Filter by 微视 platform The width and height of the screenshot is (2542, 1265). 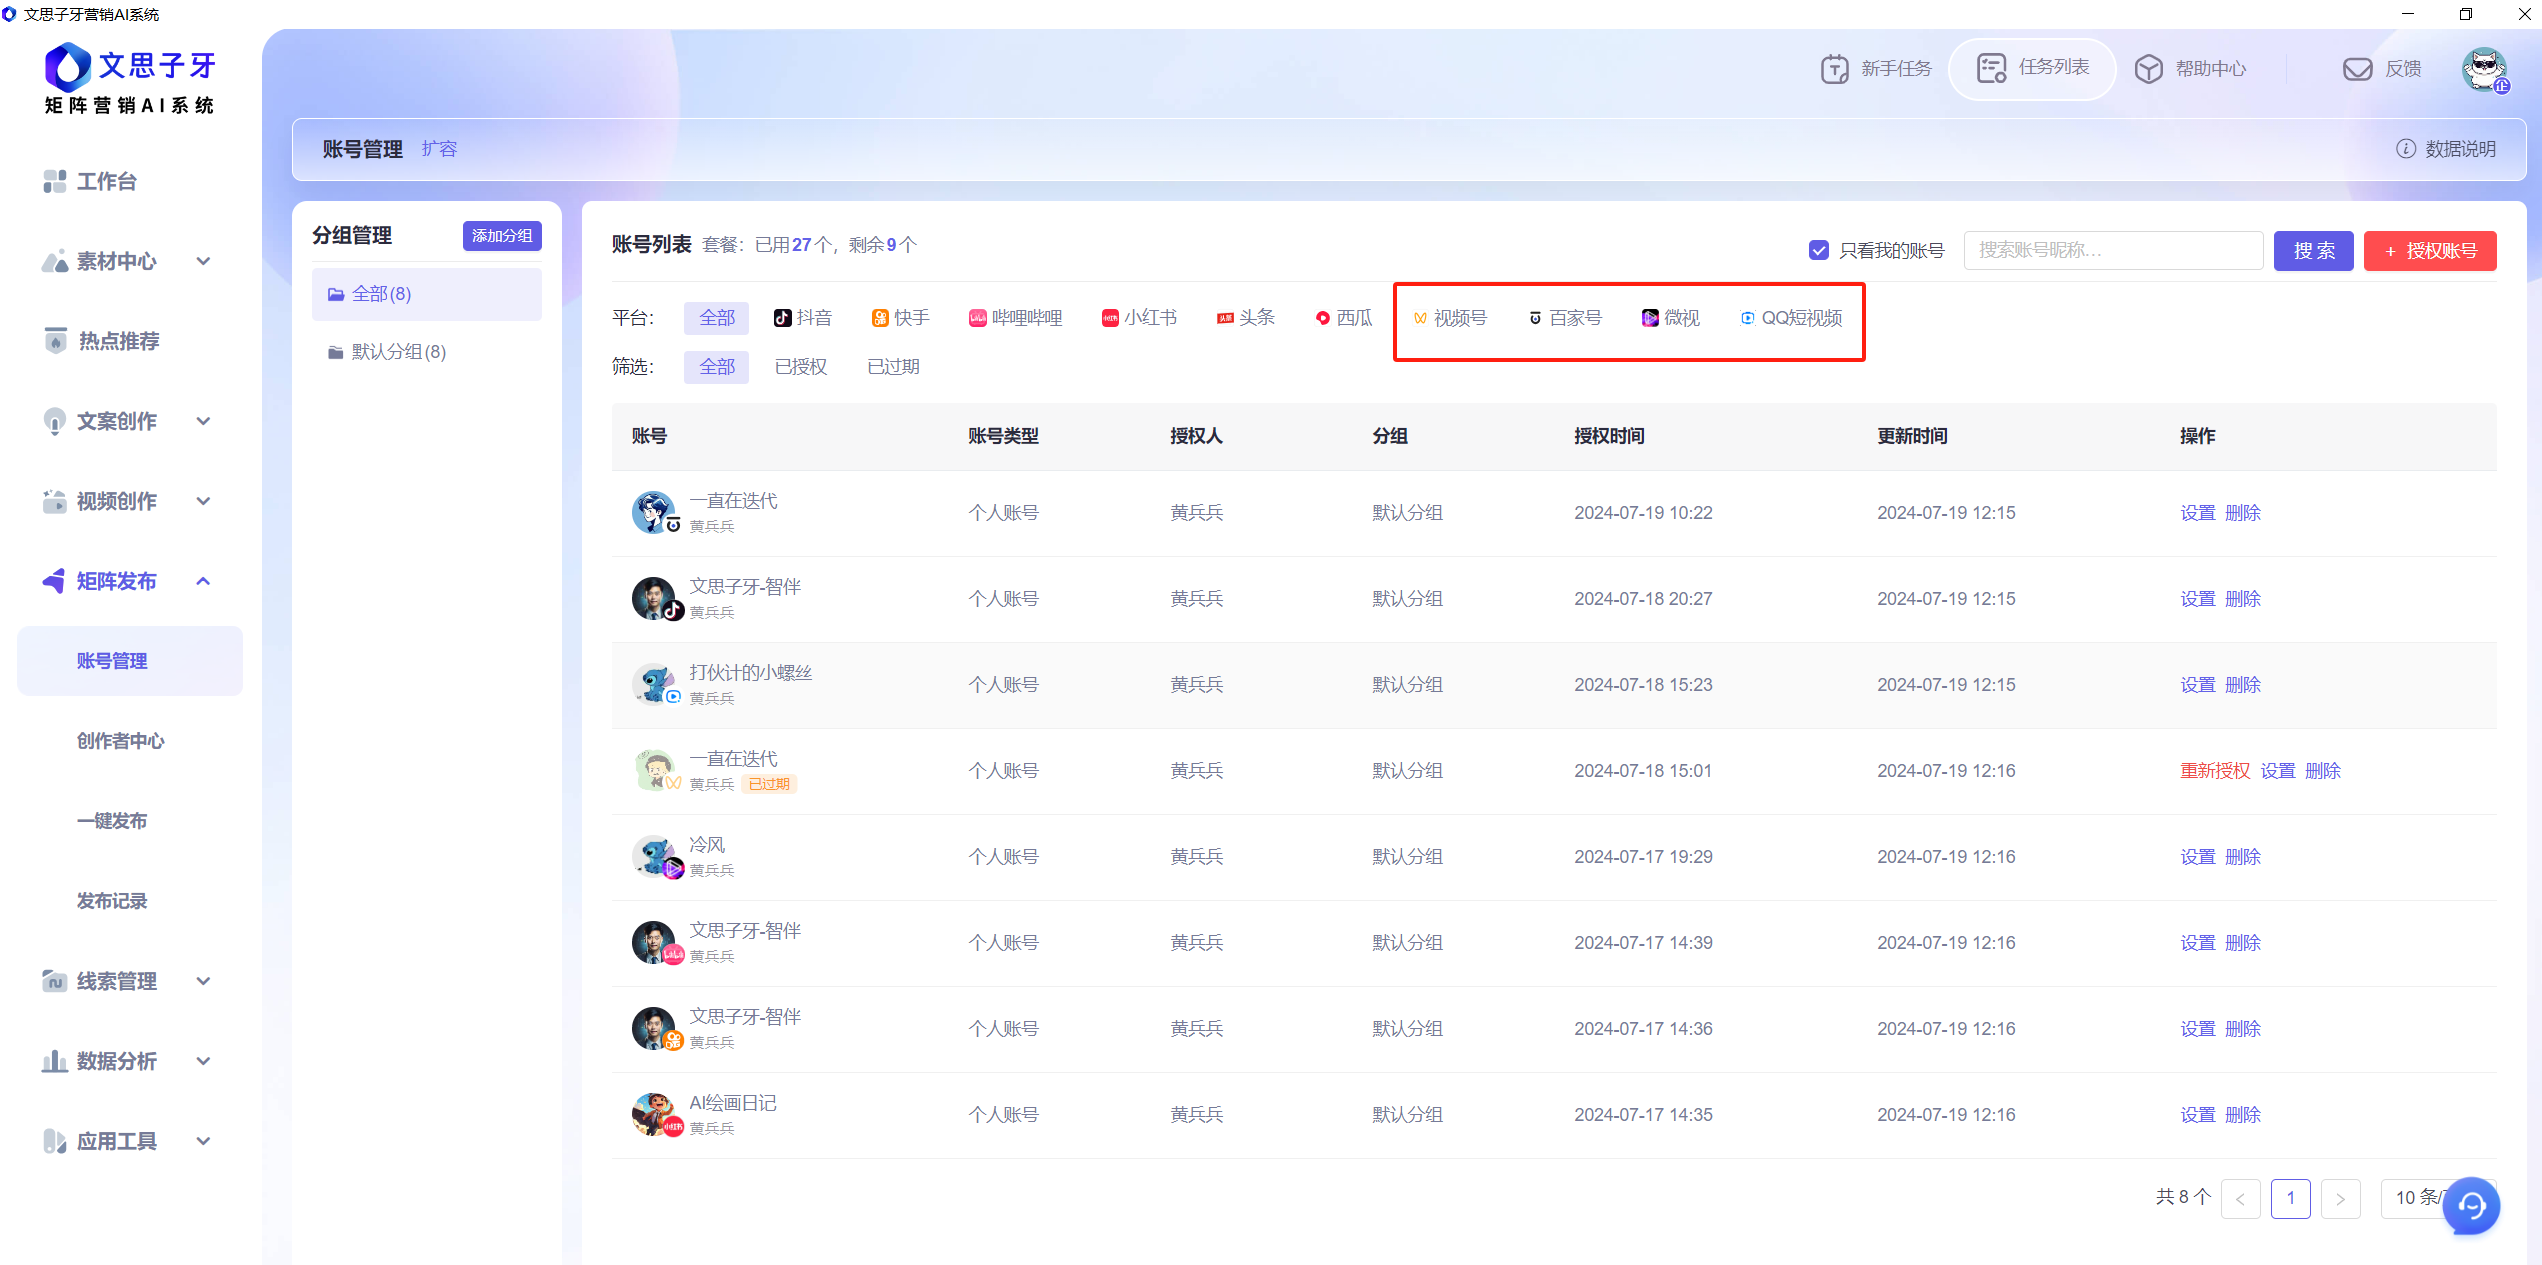coord(1671,318)
